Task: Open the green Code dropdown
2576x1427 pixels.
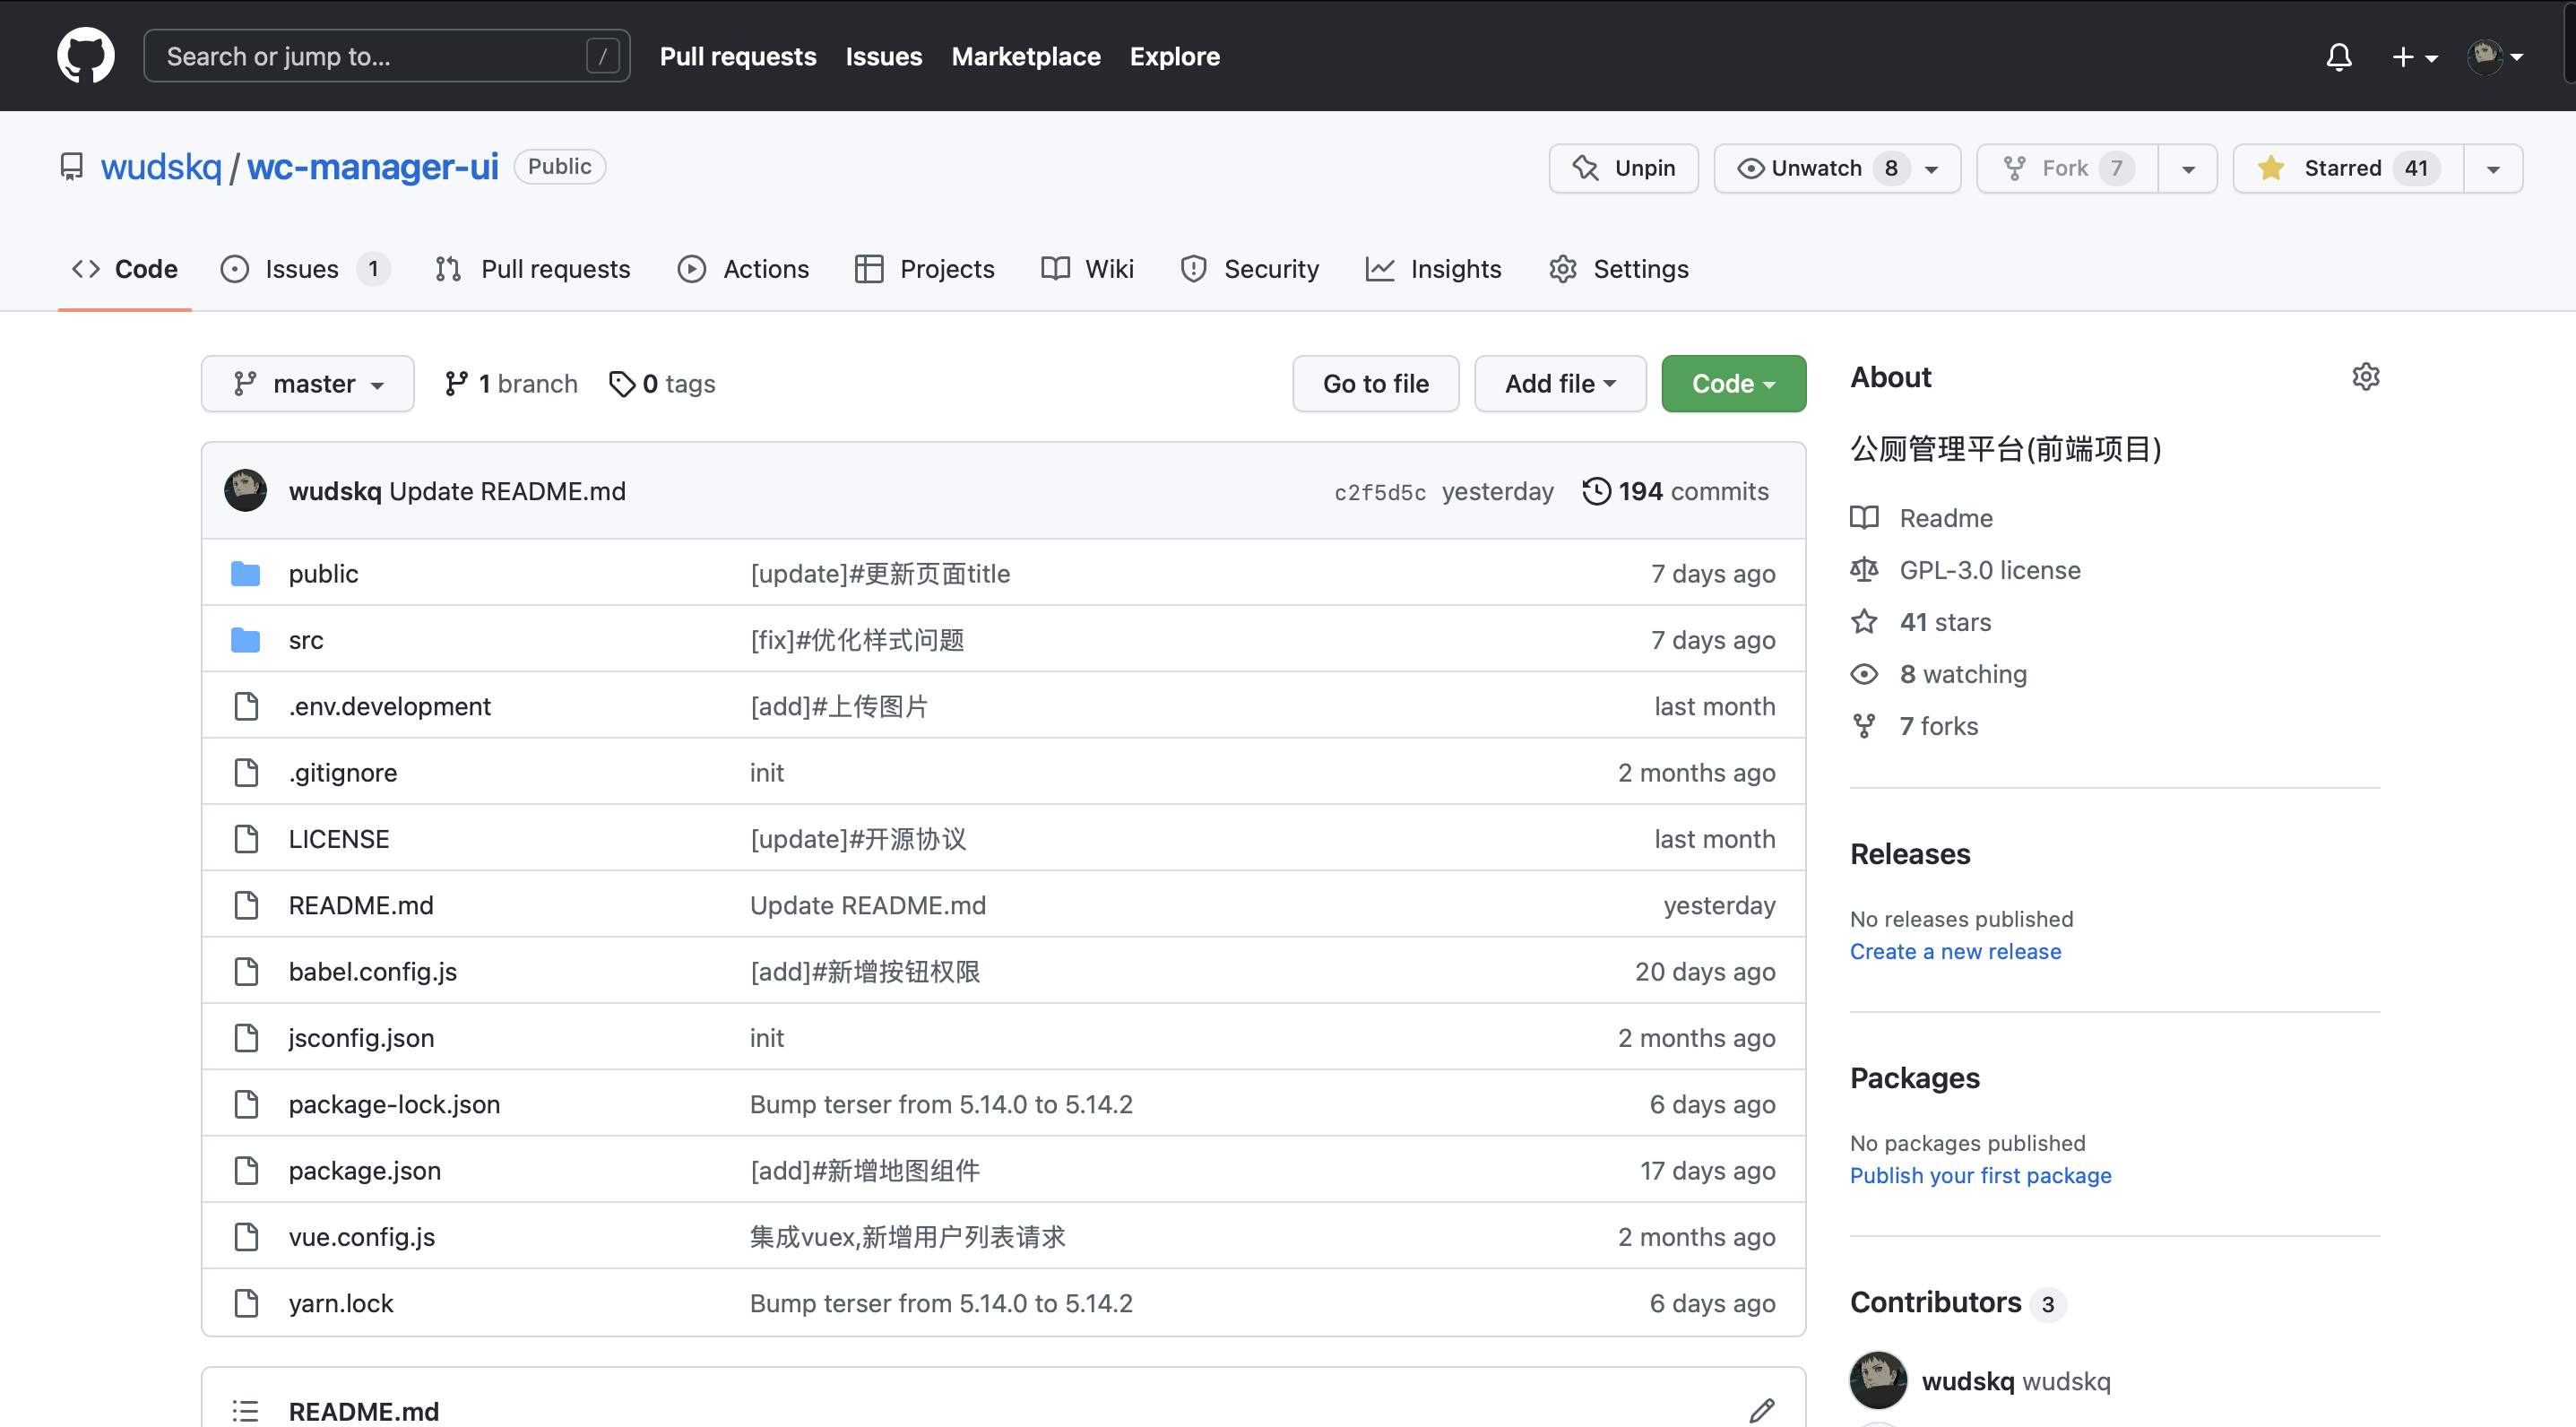Action: tap(1733, 384)
